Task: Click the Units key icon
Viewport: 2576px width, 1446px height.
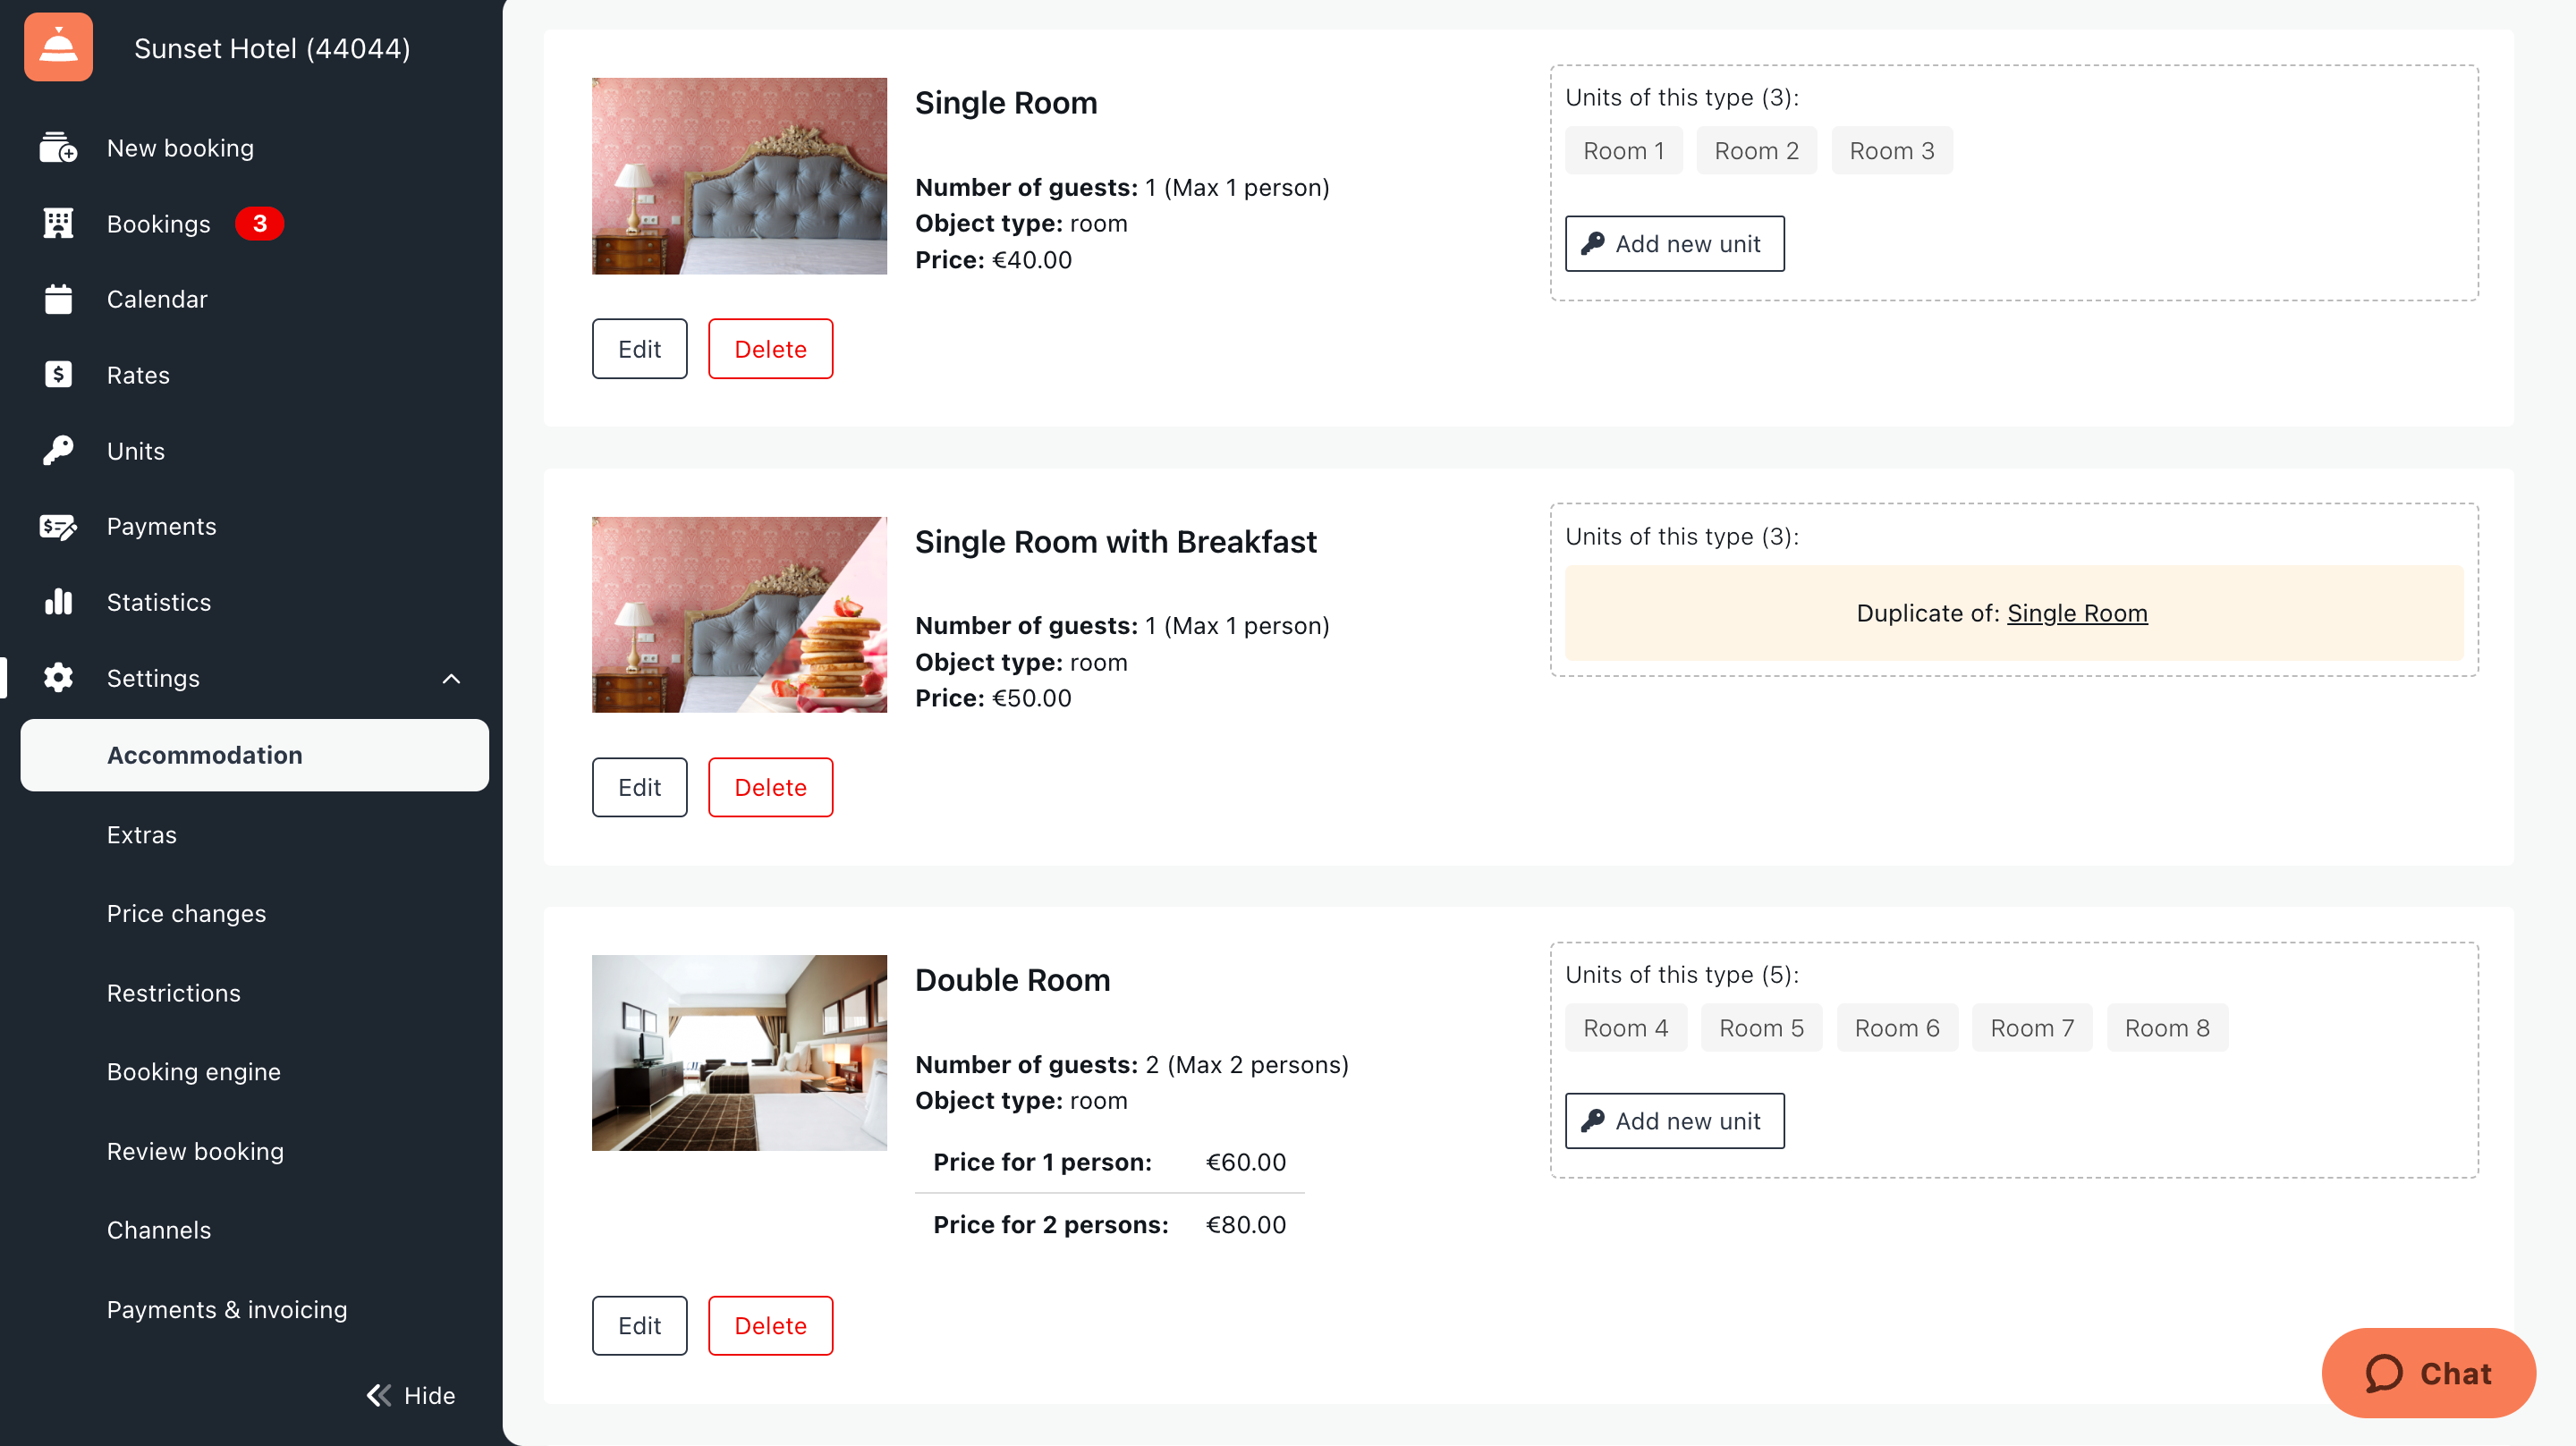Action: click(x=58, y=451)
